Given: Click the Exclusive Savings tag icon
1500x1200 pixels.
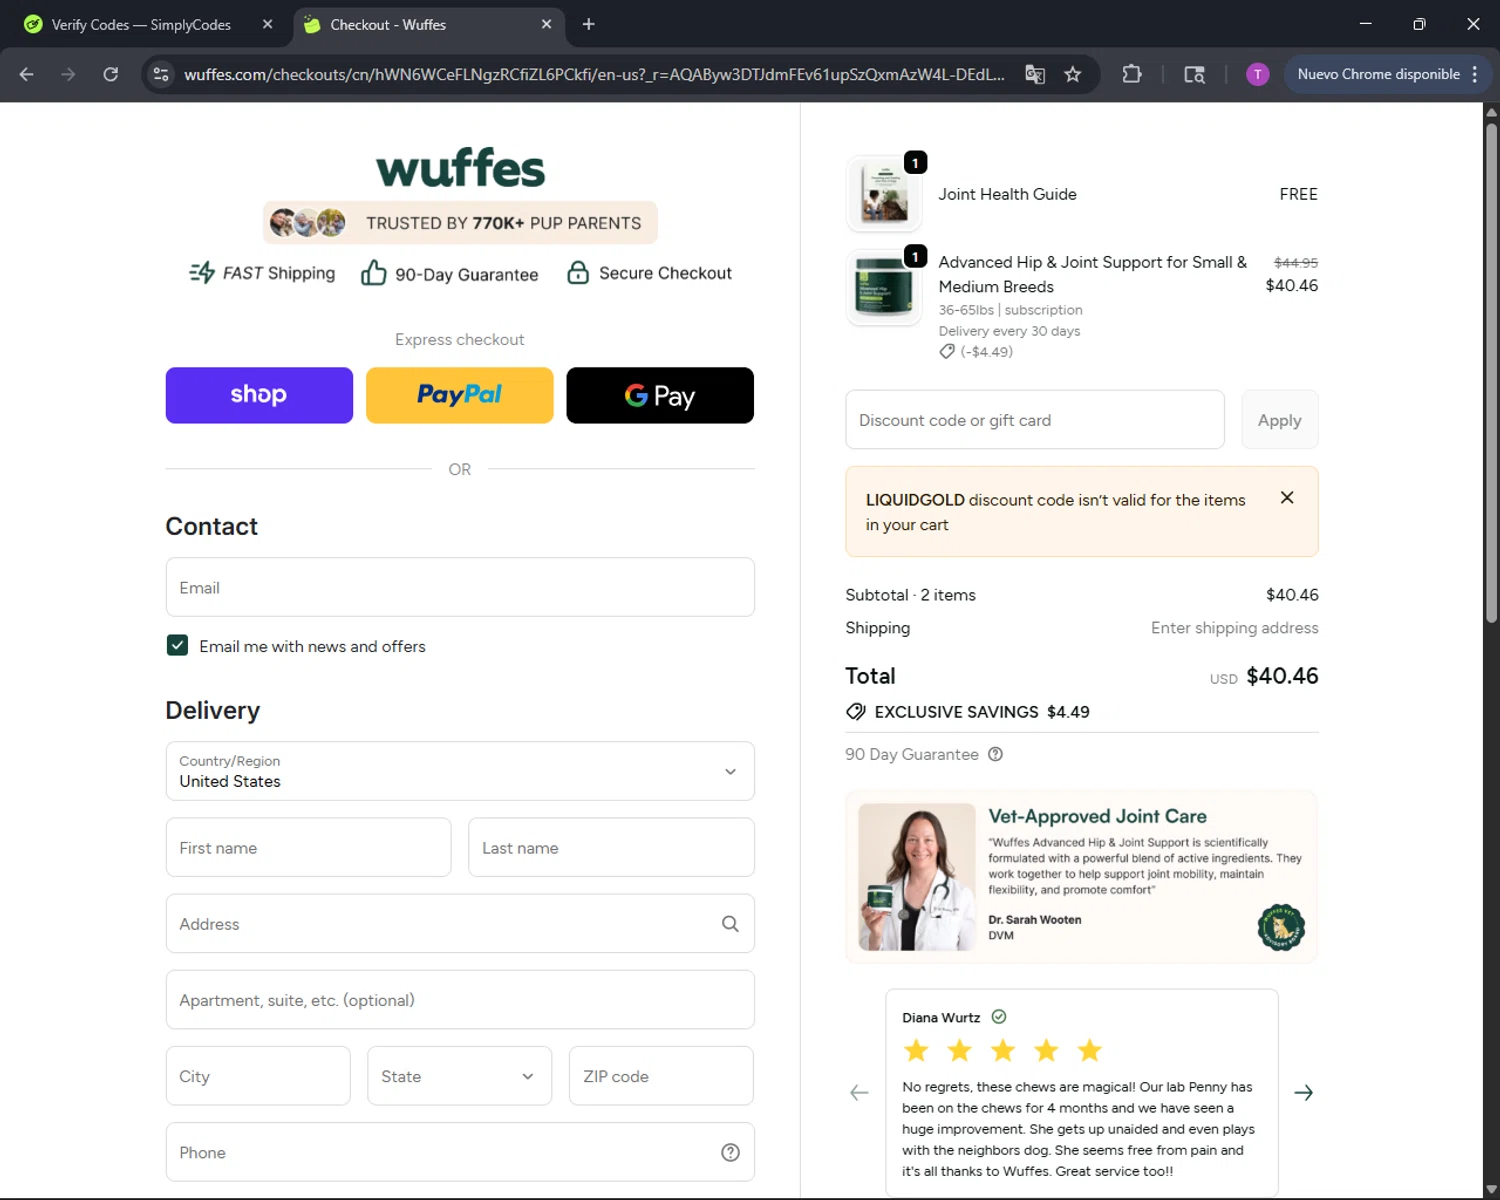Looking at the screenshot, I should click(856, 711).
